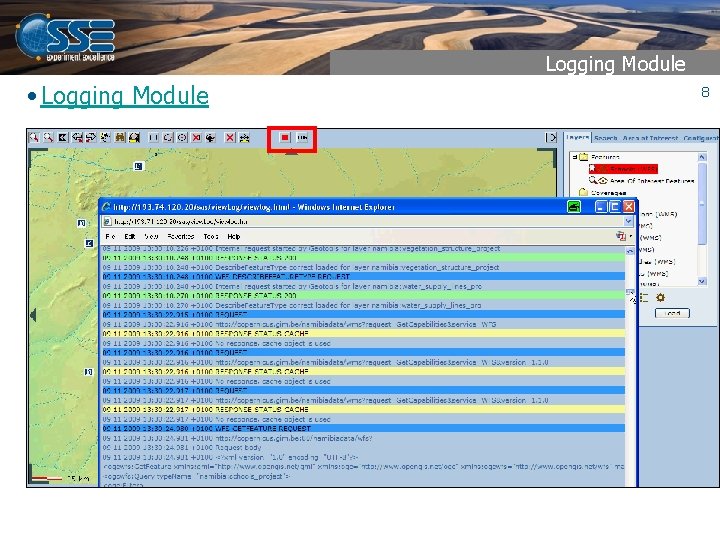
Task: Click the IE toolbar icon beside Help menu
Action: [x=621, y=236]
